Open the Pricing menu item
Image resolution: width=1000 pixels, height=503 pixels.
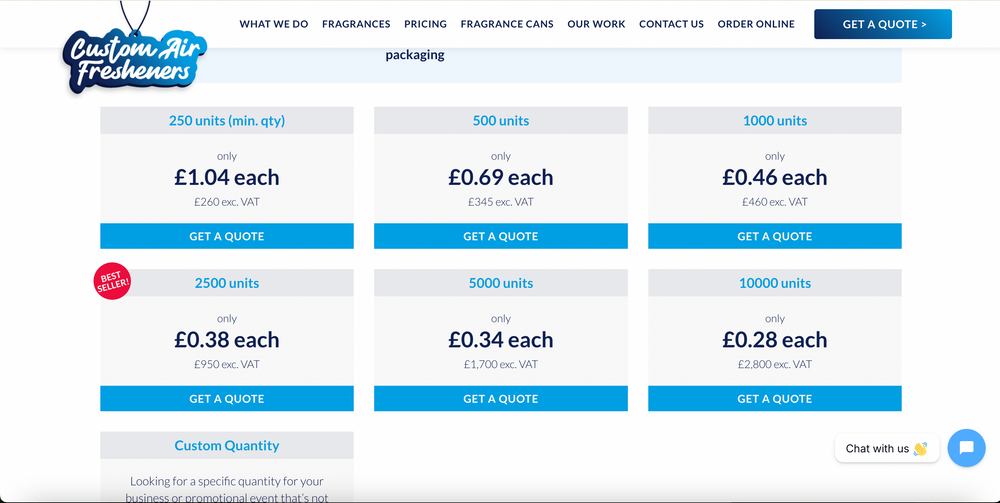[x=425, y=24]
